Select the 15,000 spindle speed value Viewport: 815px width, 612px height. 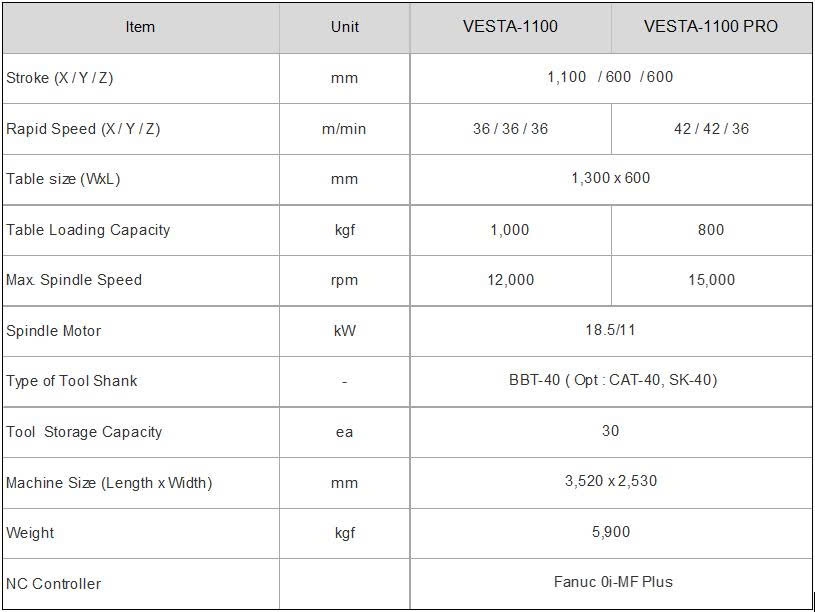711,280
